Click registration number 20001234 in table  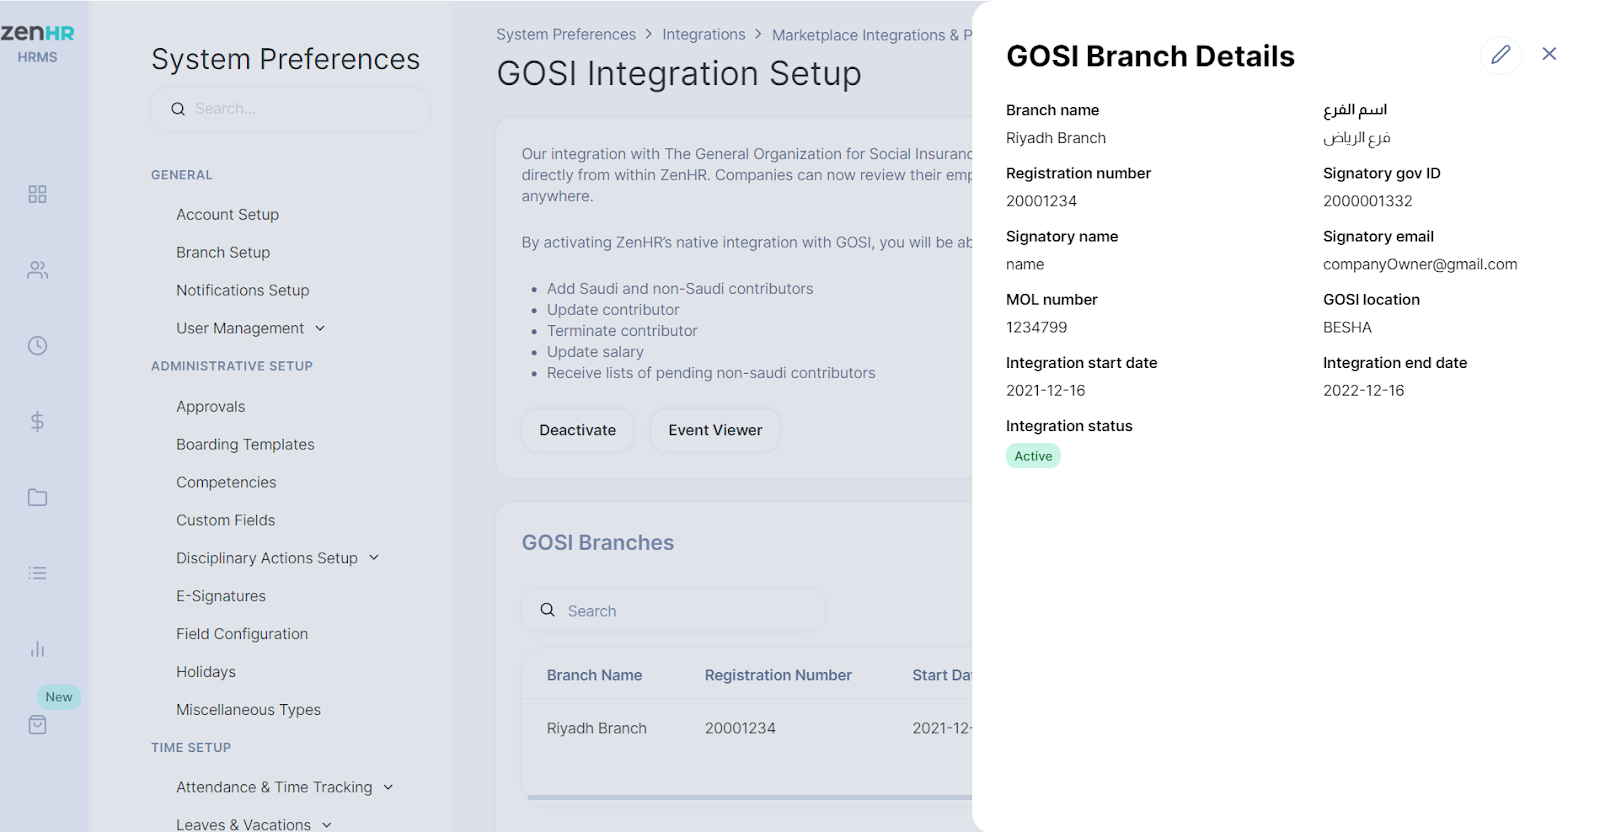point(740,728)
